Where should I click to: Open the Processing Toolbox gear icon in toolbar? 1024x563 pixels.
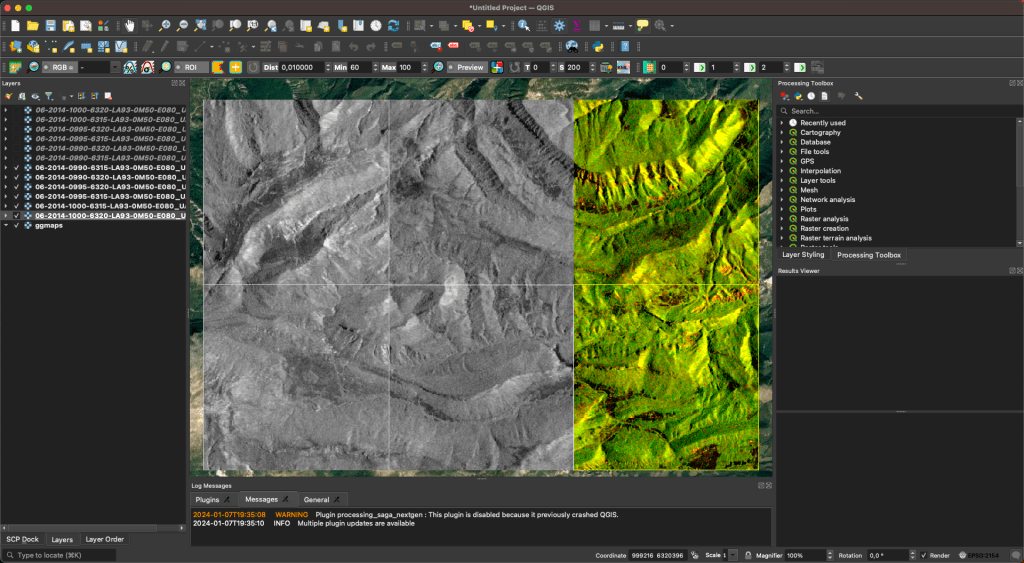(x=559, y=25)
